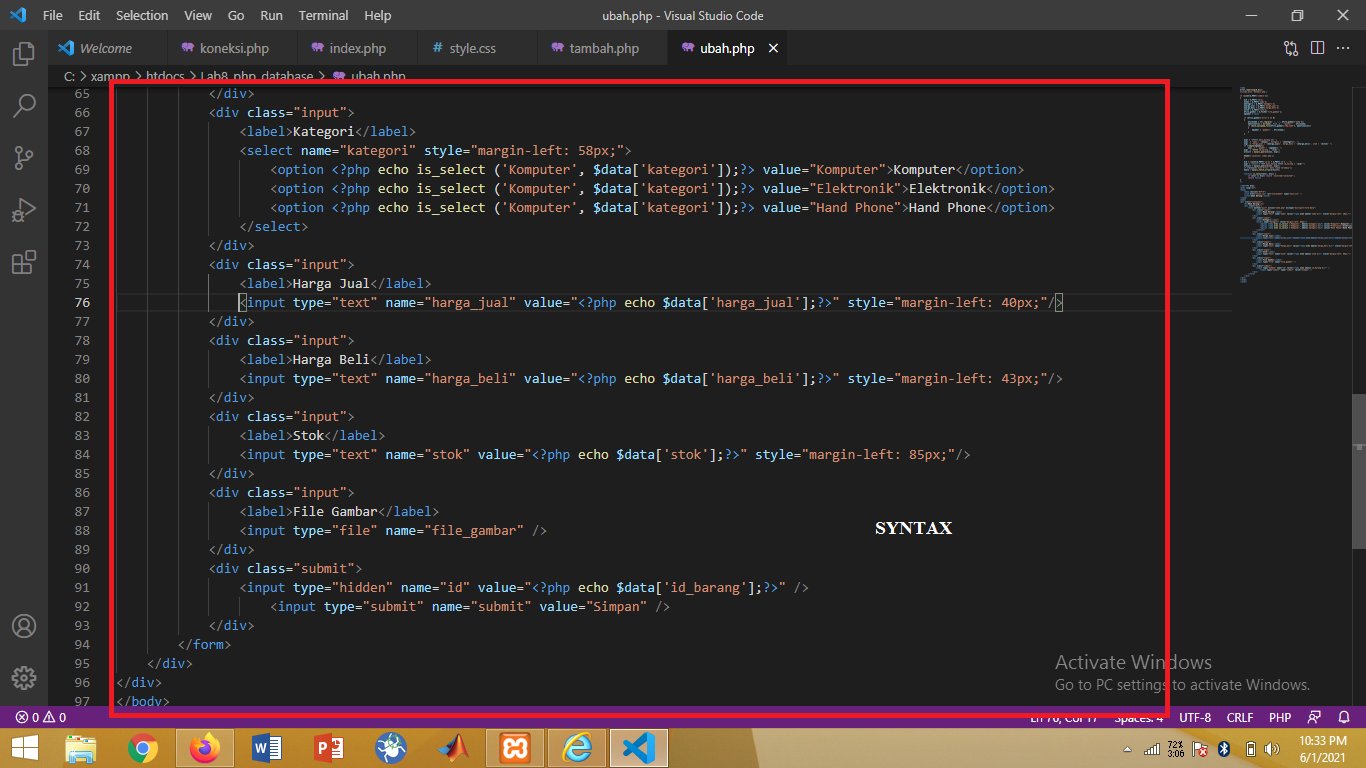Open the Search panel
This screenshot has width=1366, height=768.
point(23,105)
